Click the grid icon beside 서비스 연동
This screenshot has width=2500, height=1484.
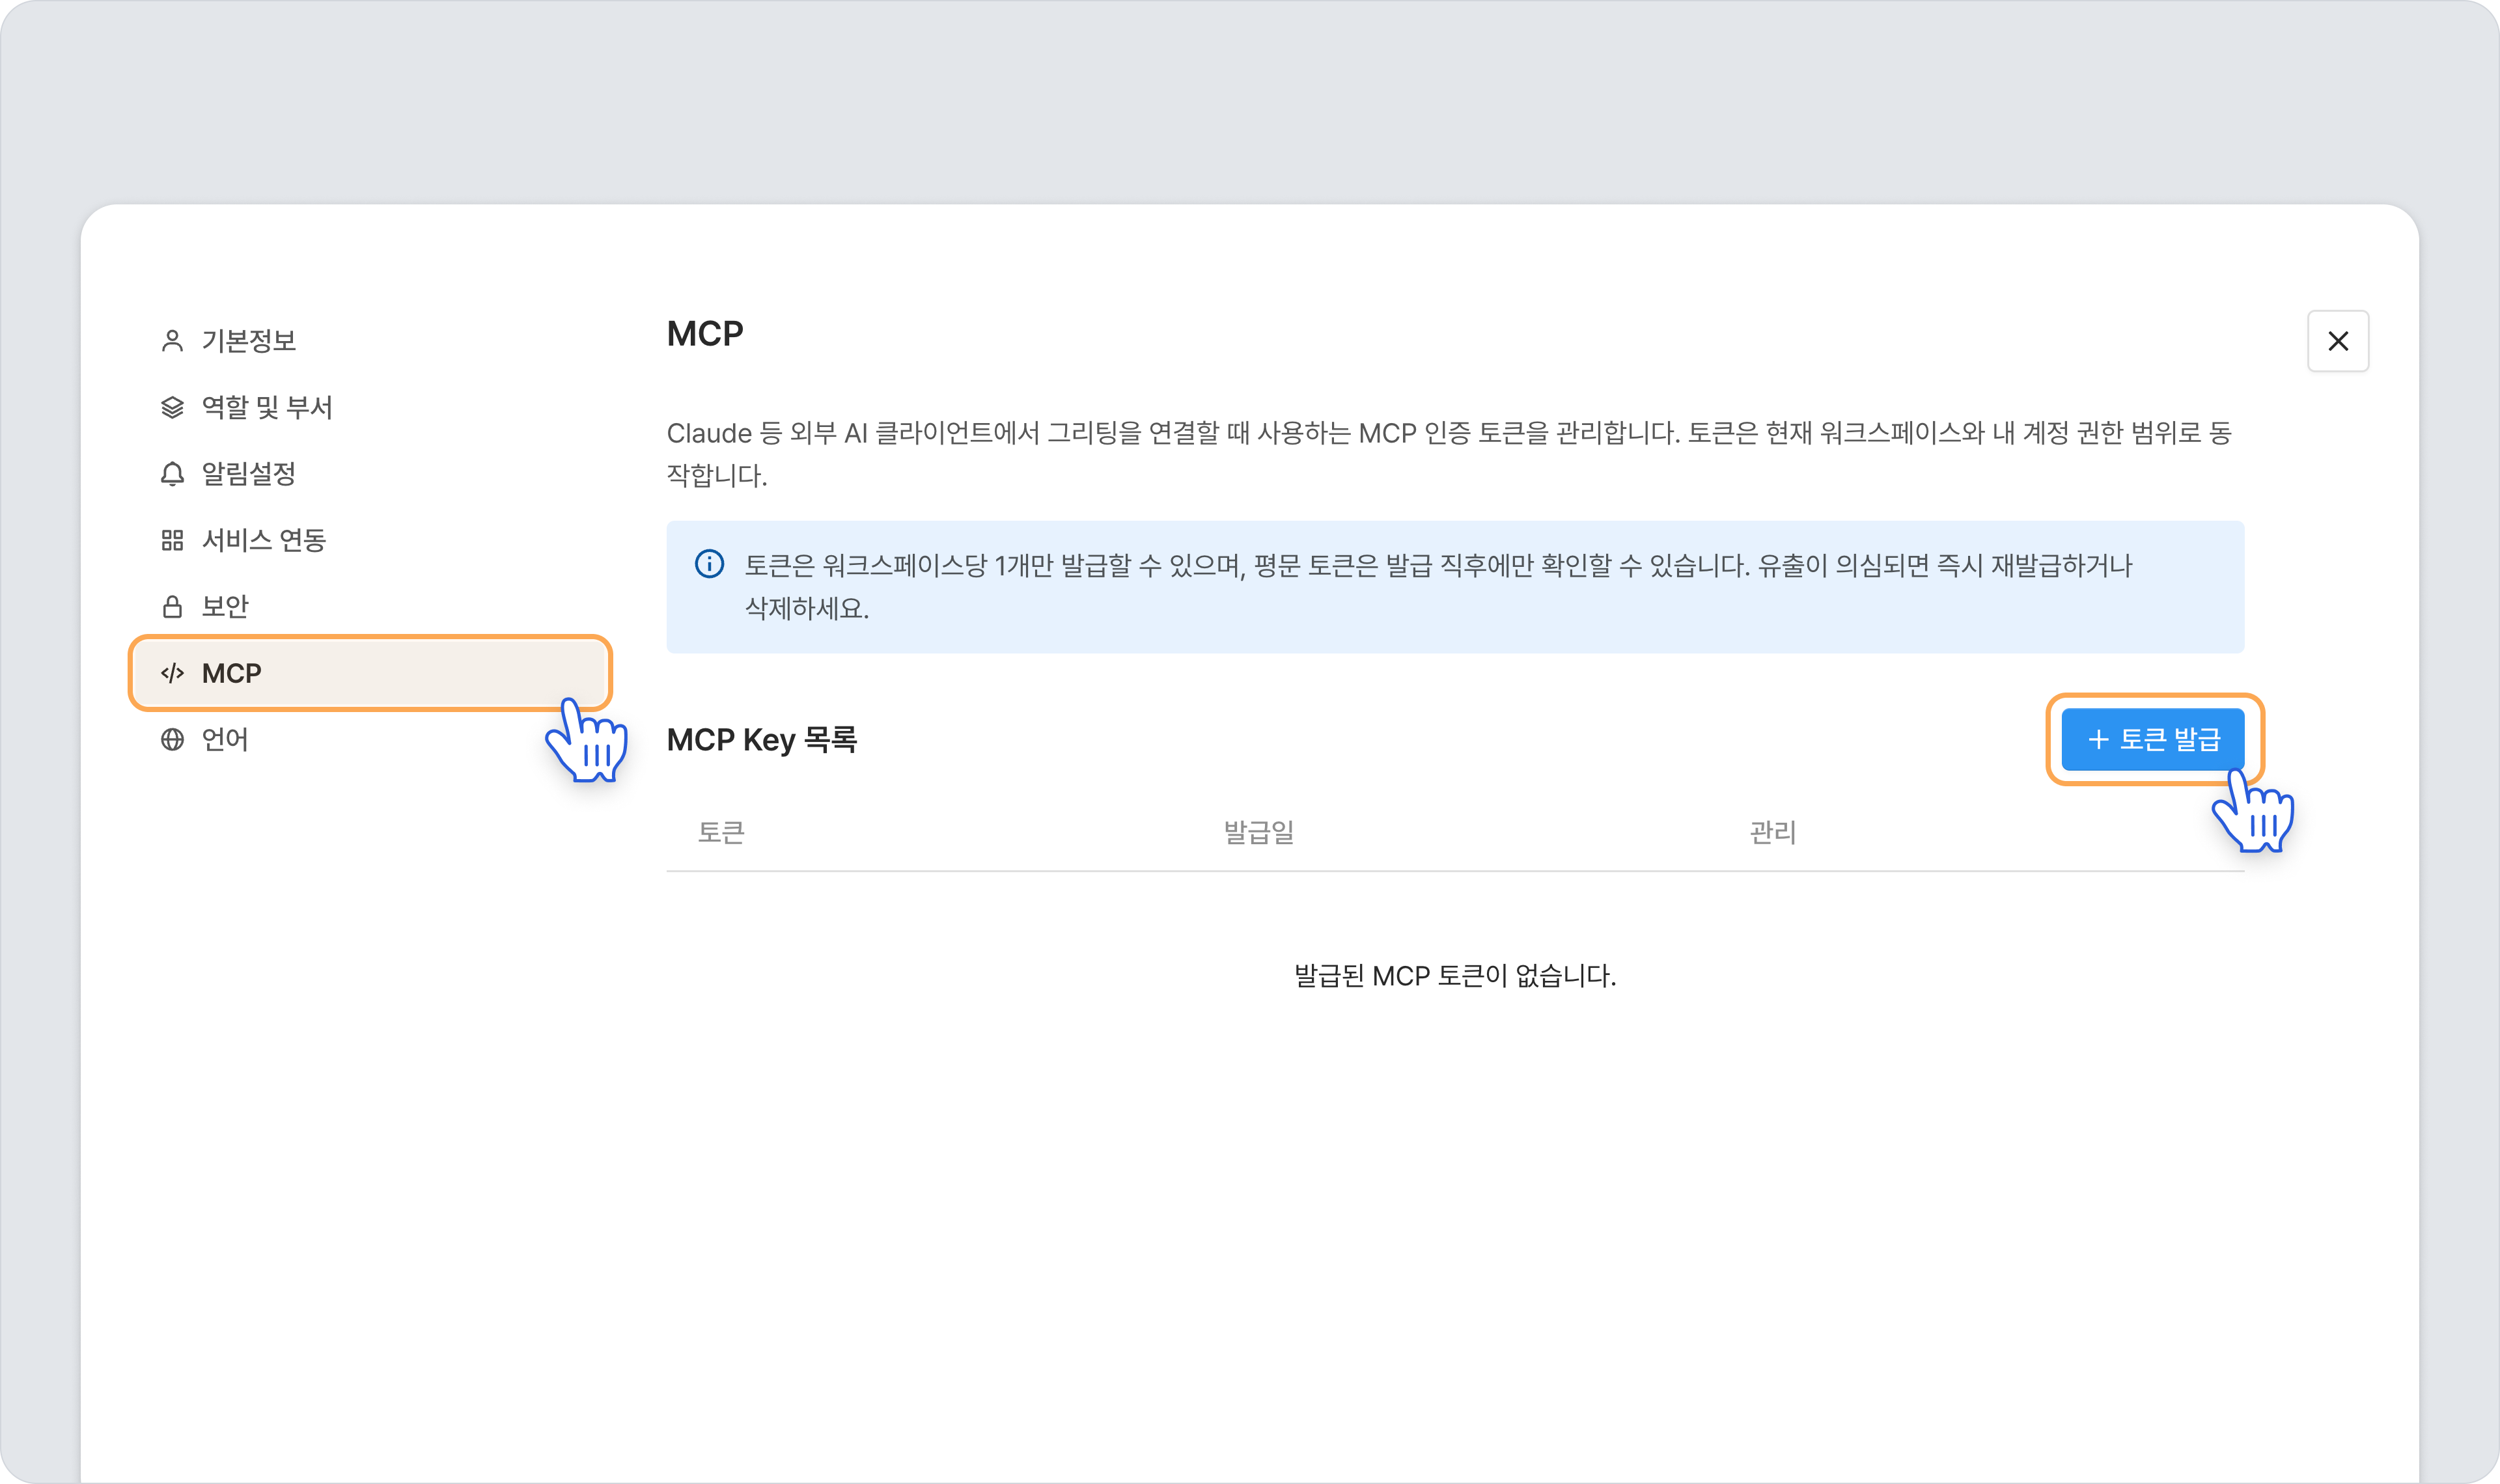click(172, 540)
